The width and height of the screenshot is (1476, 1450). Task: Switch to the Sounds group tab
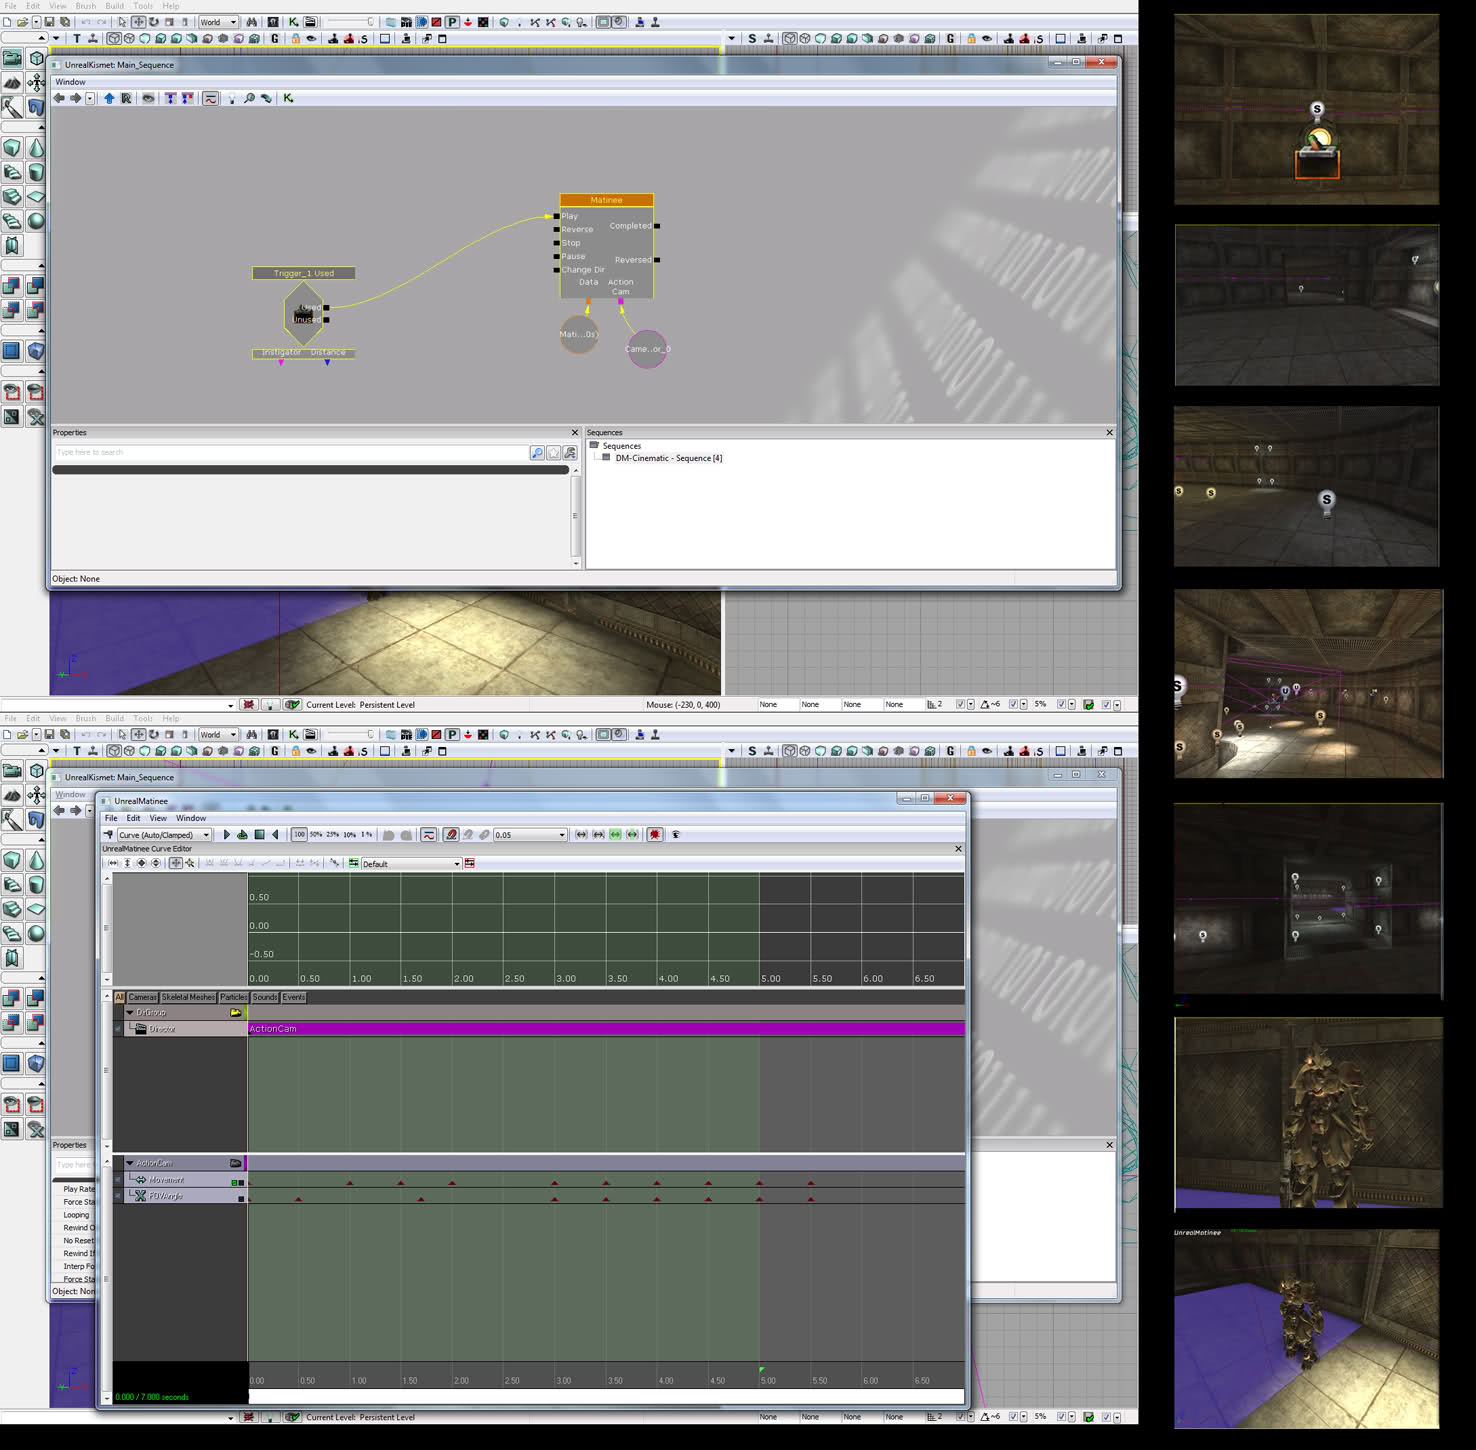265,997
